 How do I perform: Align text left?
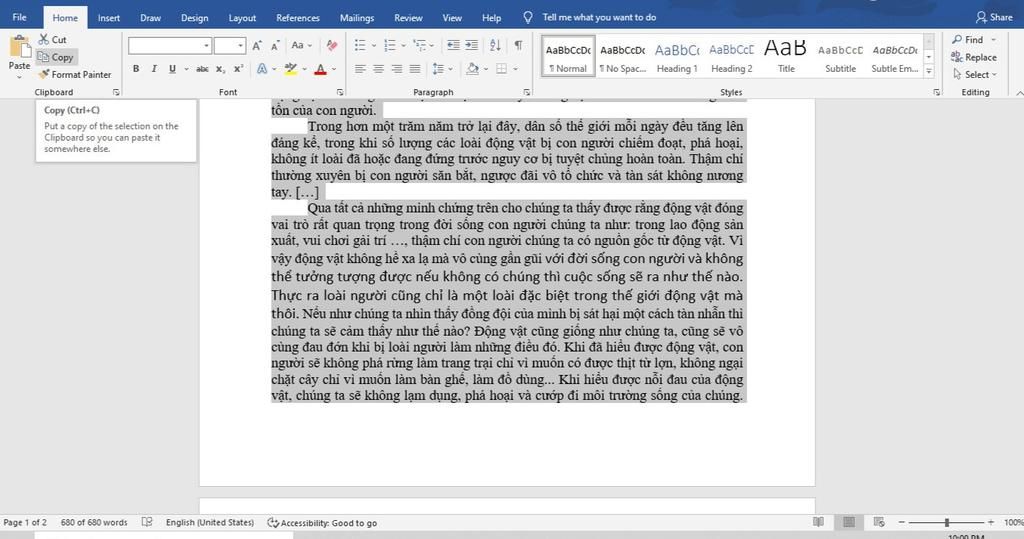click(360, 69)
